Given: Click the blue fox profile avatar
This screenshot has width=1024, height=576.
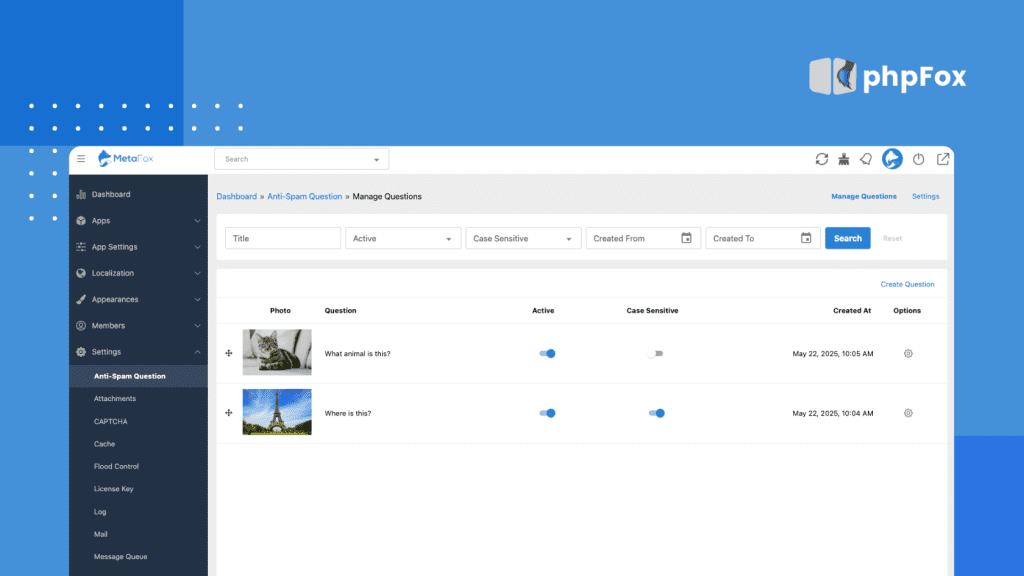Looking at the screenshot, I should pos(892,159).
